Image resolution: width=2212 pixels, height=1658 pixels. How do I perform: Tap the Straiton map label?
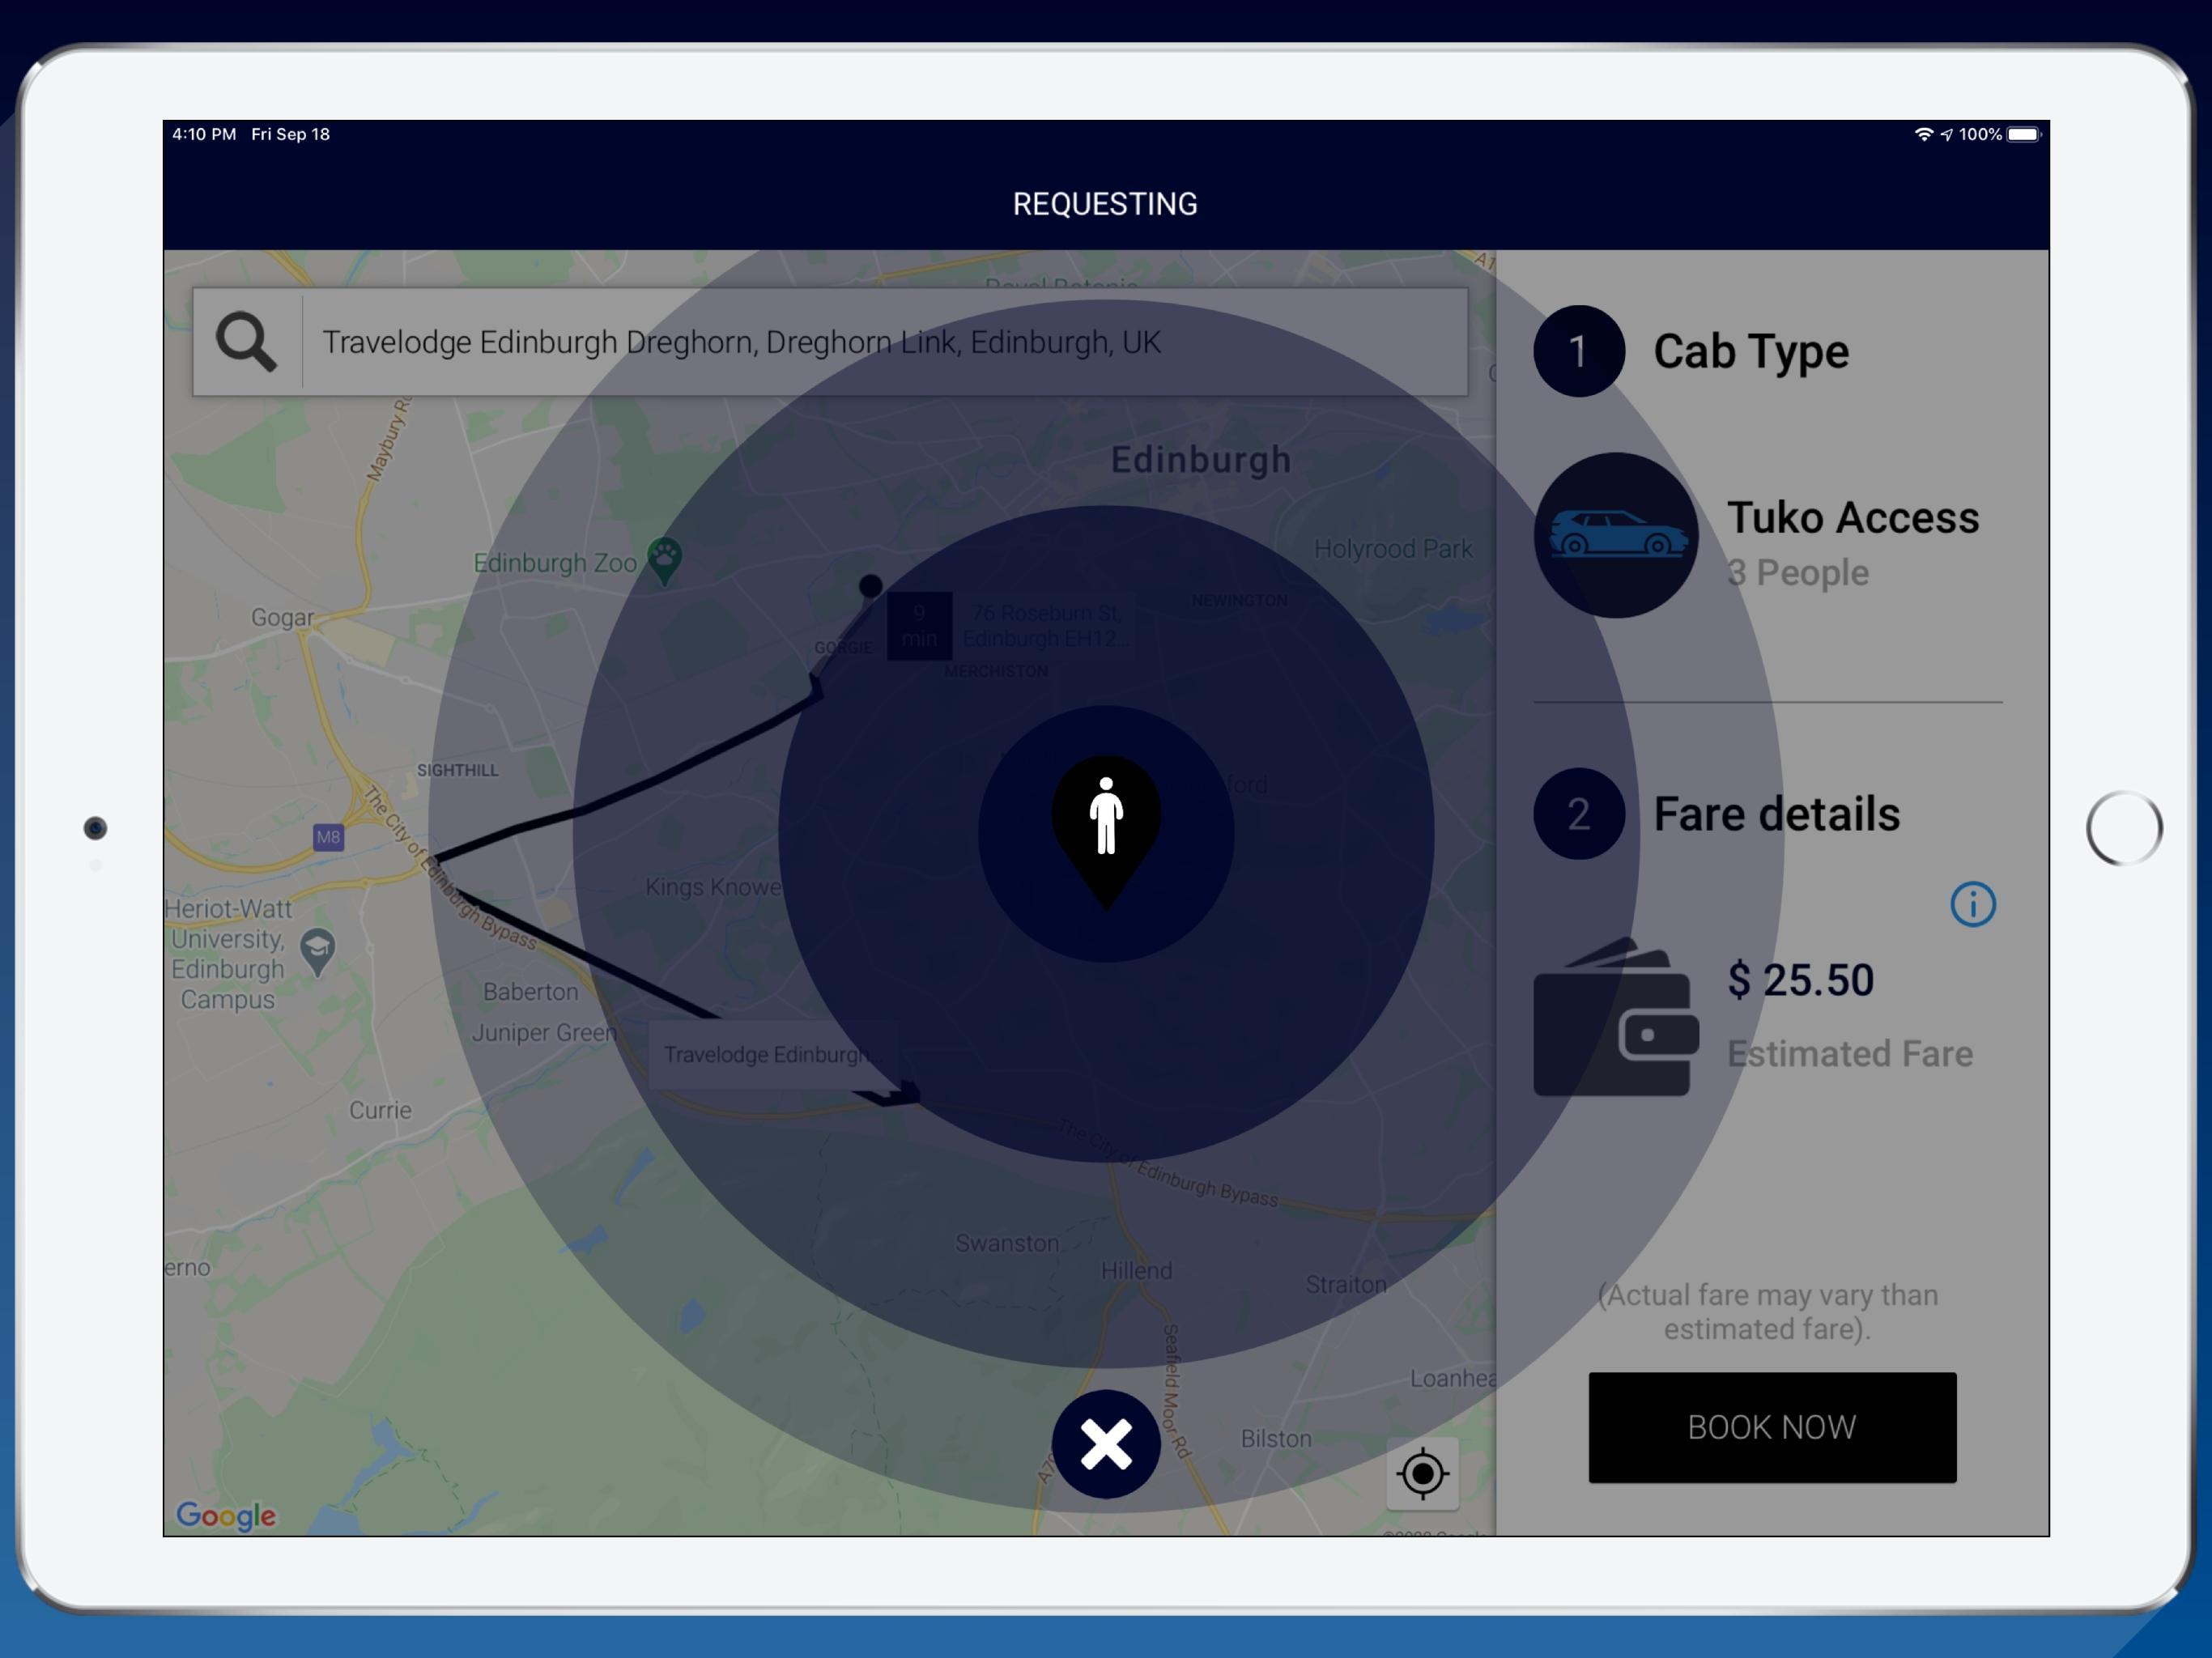click(1346, 1284)
